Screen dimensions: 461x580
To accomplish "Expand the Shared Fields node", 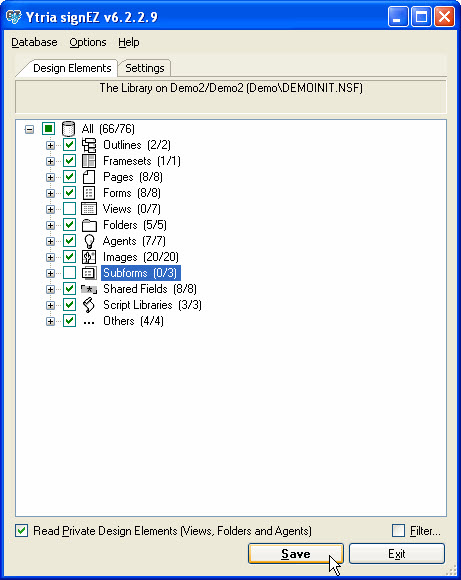I will [50, 289].
